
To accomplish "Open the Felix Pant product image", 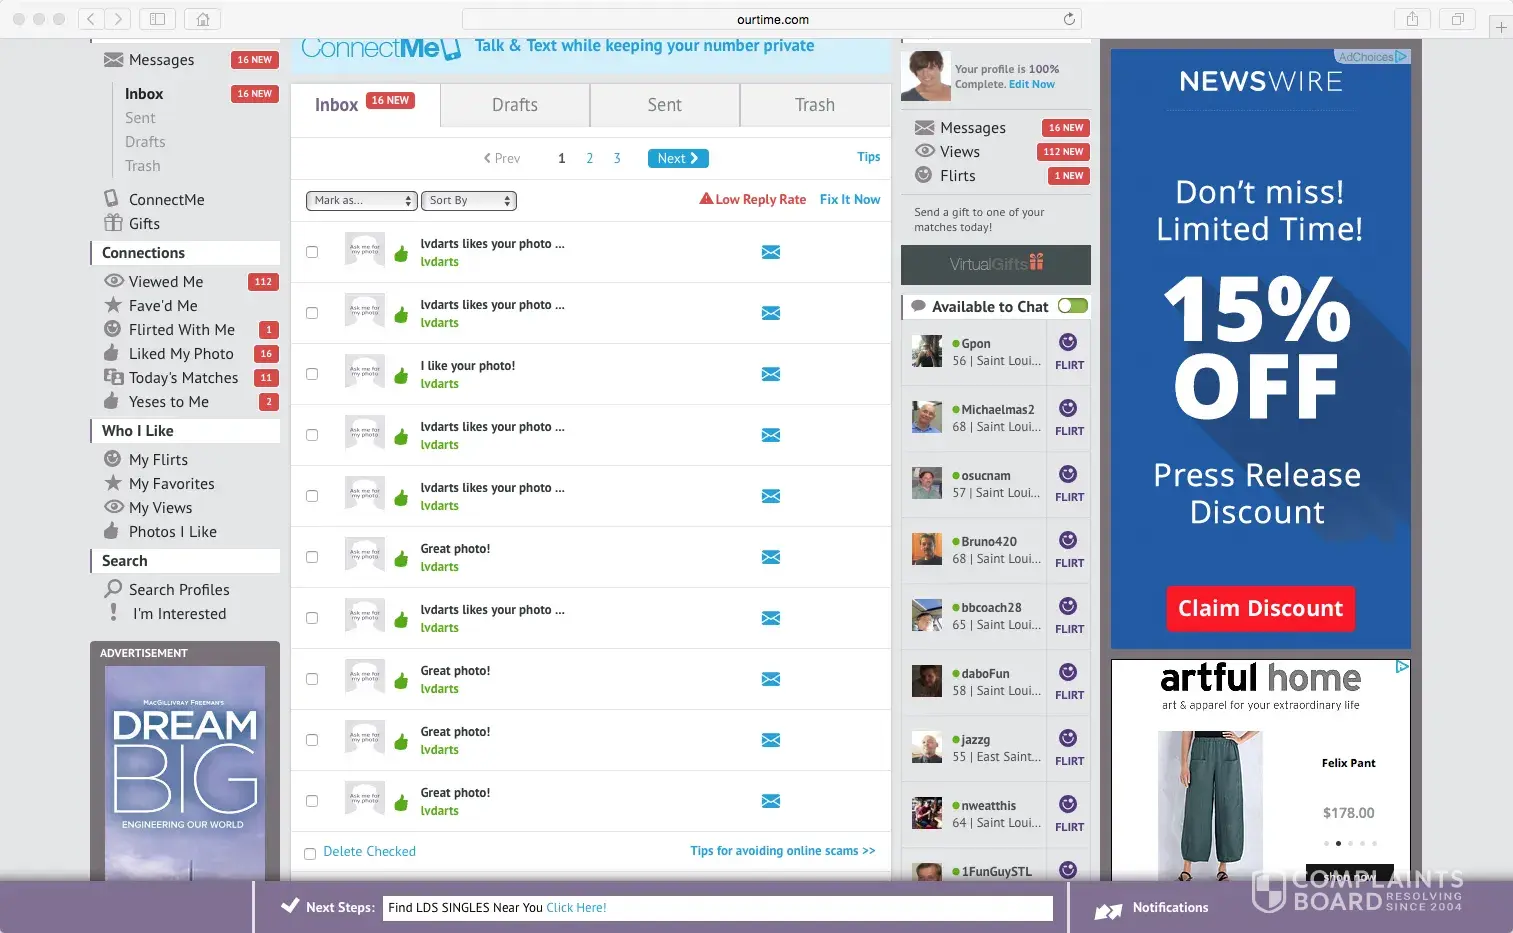I will click(x=1210, y=805).
